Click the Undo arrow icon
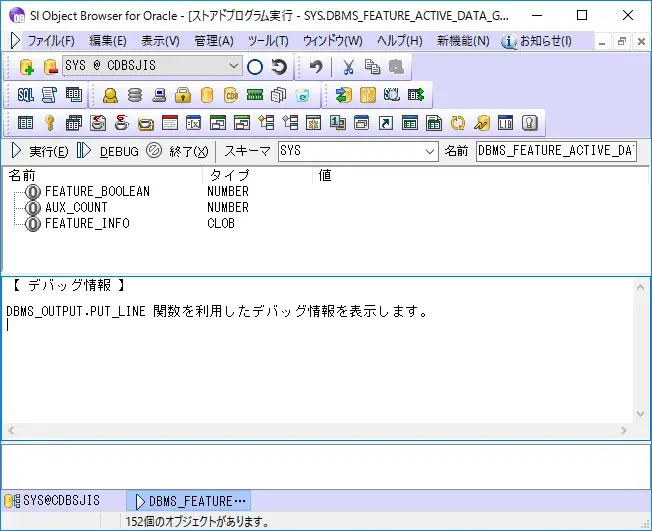This screenshot has width=652, height=531. (316, 67)
